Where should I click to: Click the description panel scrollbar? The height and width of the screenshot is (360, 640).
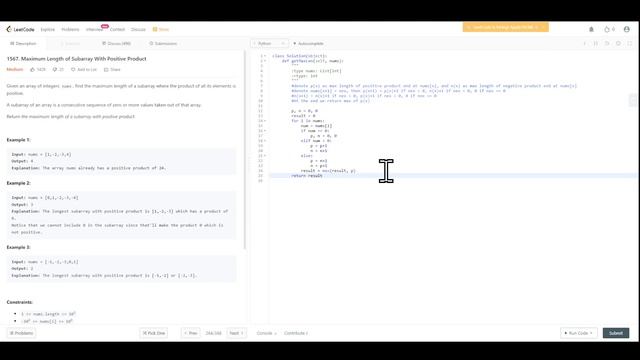tap(245, 150)
